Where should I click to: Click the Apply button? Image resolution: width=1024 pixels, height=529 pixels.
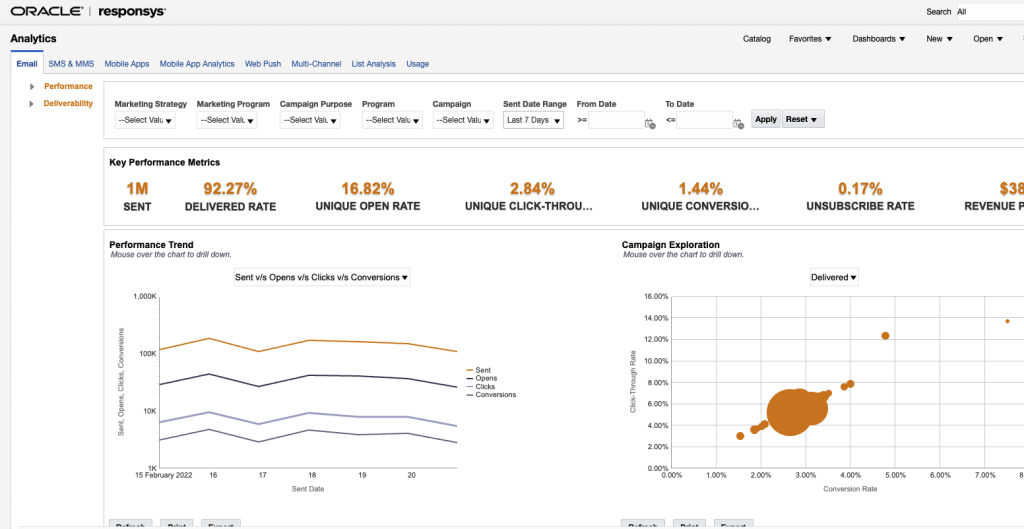pyautogui.click(x=765, y=120)
